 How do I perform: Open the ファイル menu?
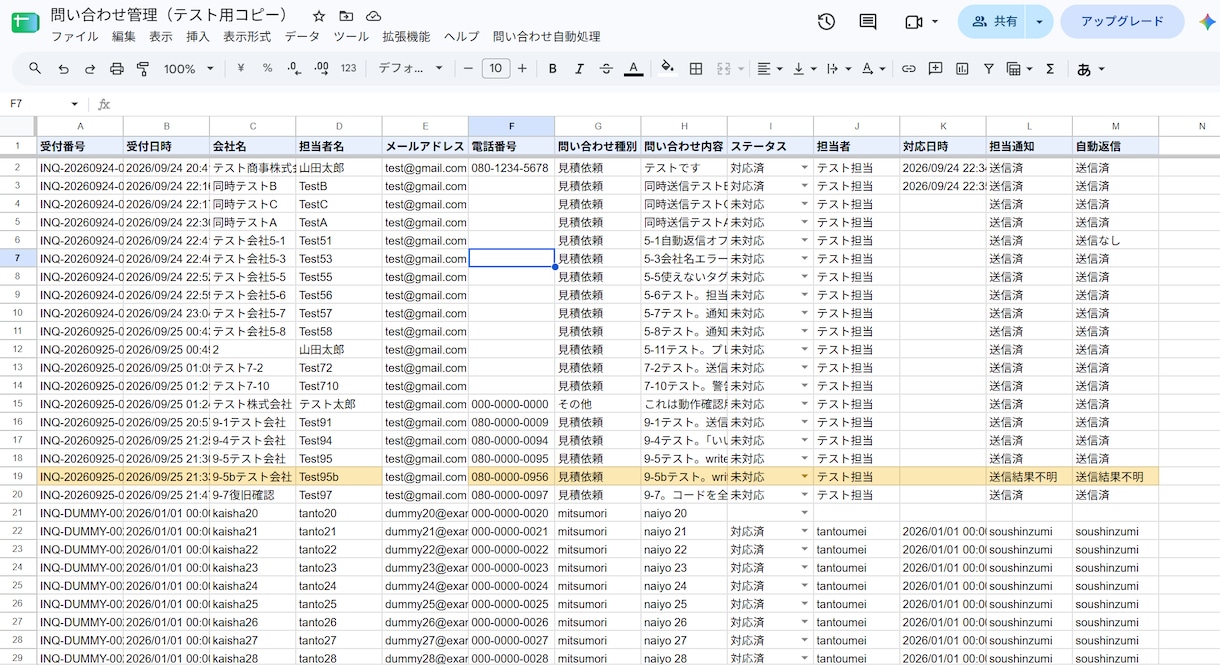point(75,37)
